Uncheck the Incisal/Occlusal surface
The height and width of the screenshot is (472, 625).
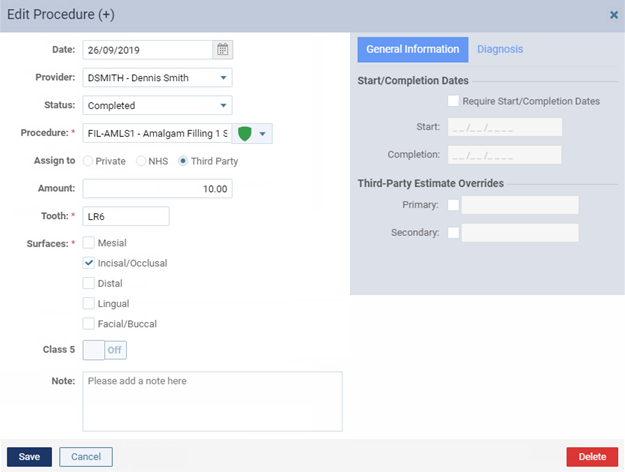point(88,263)
